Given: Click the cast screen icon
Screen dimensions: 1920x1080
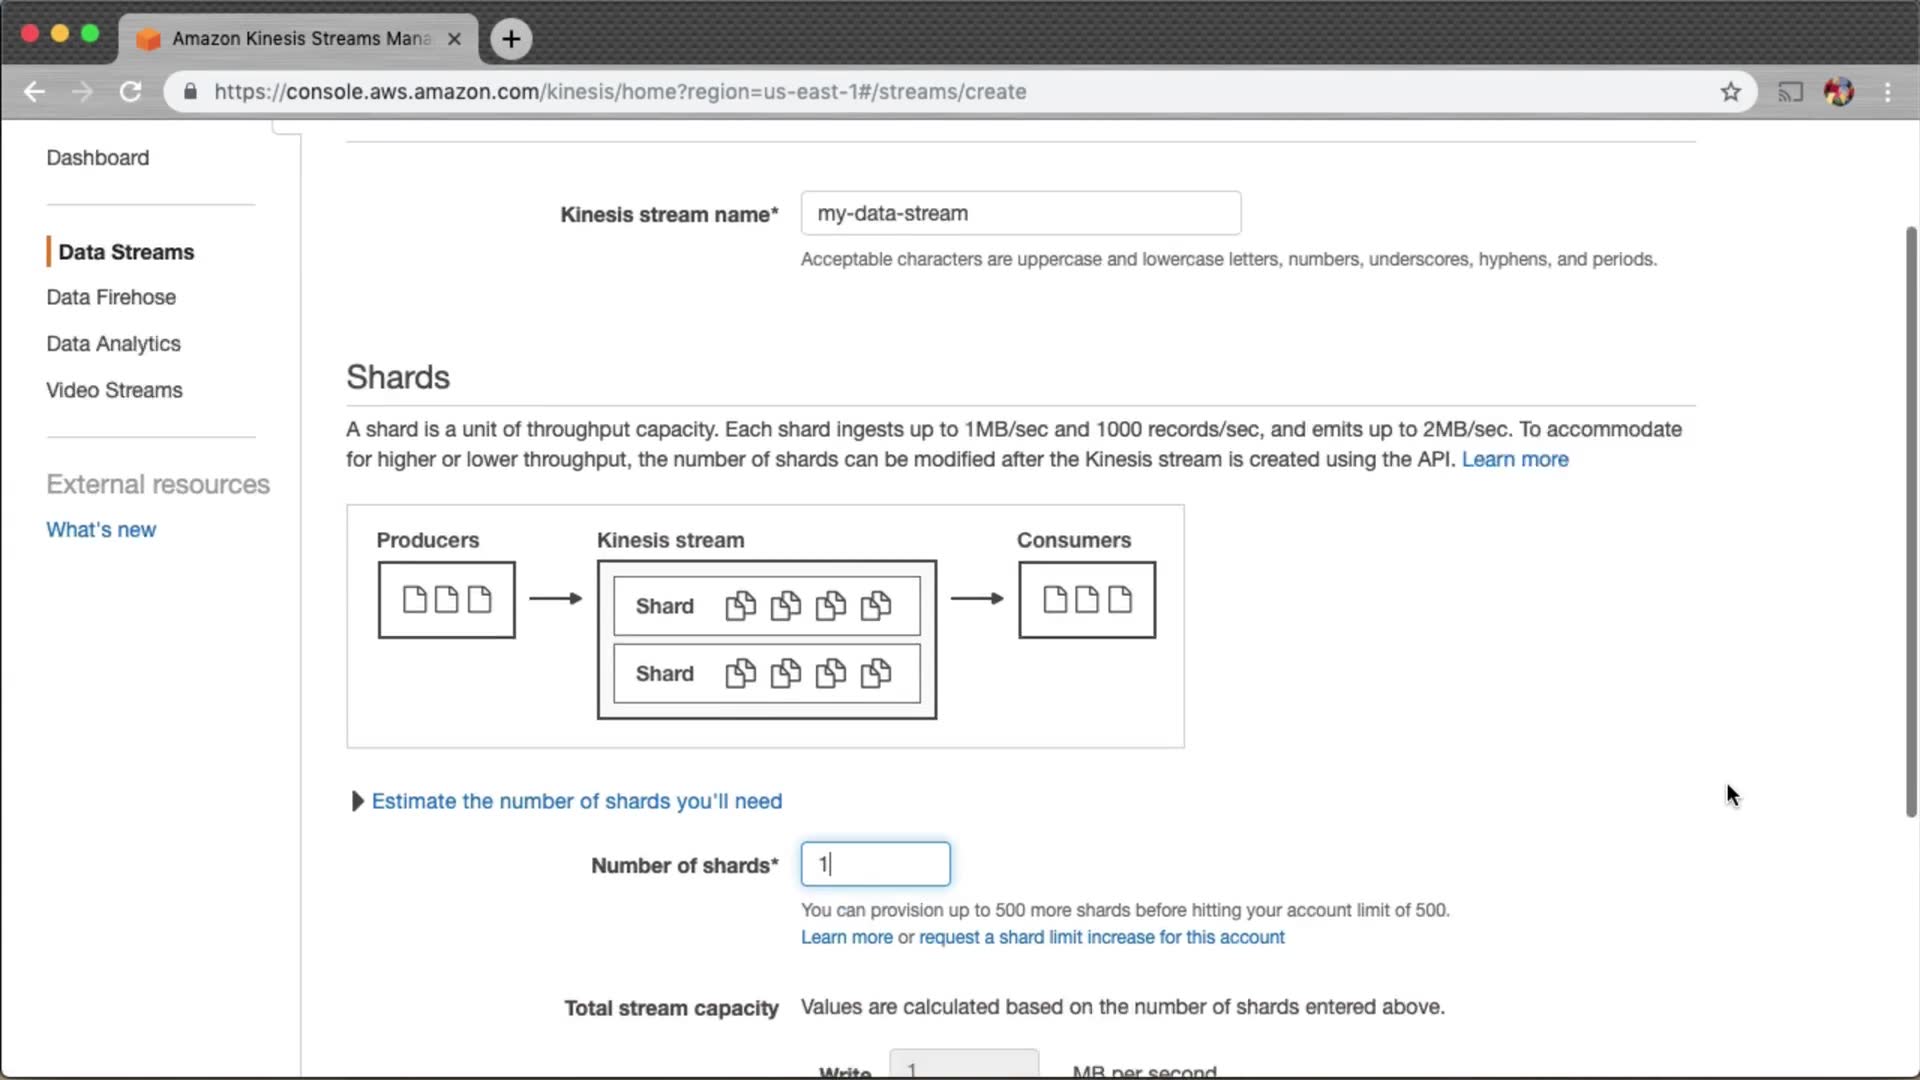Looking at the screenshot, I should click(x=1790, y=92).
